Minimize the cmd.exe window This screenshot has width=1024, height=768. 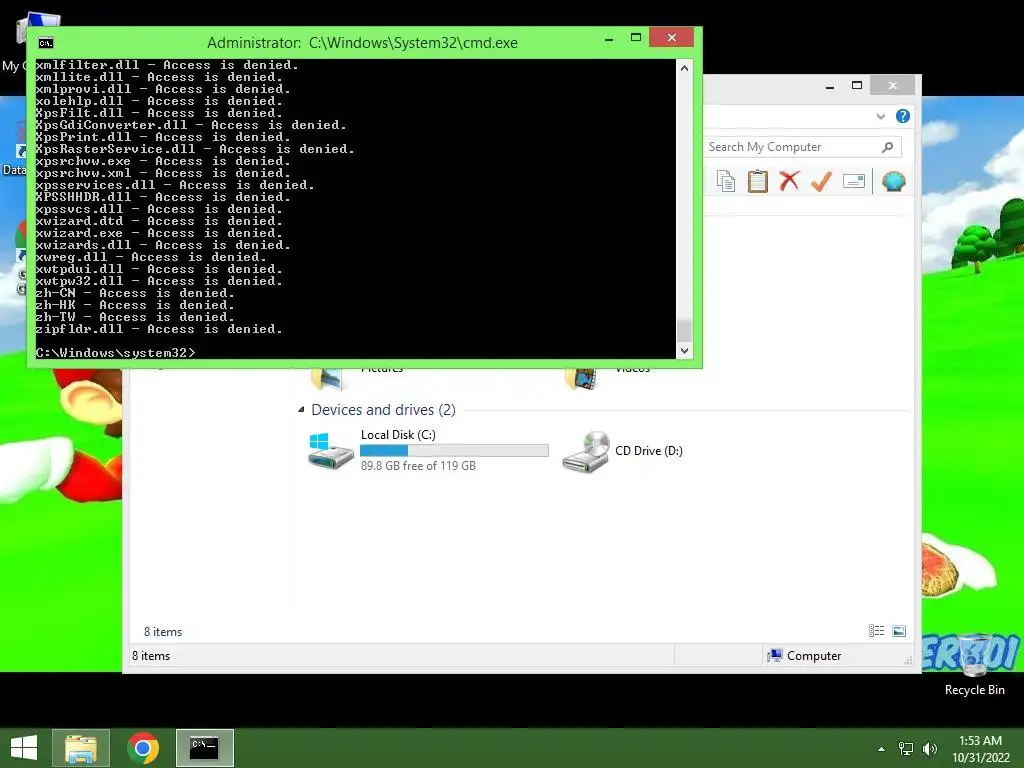609,38
